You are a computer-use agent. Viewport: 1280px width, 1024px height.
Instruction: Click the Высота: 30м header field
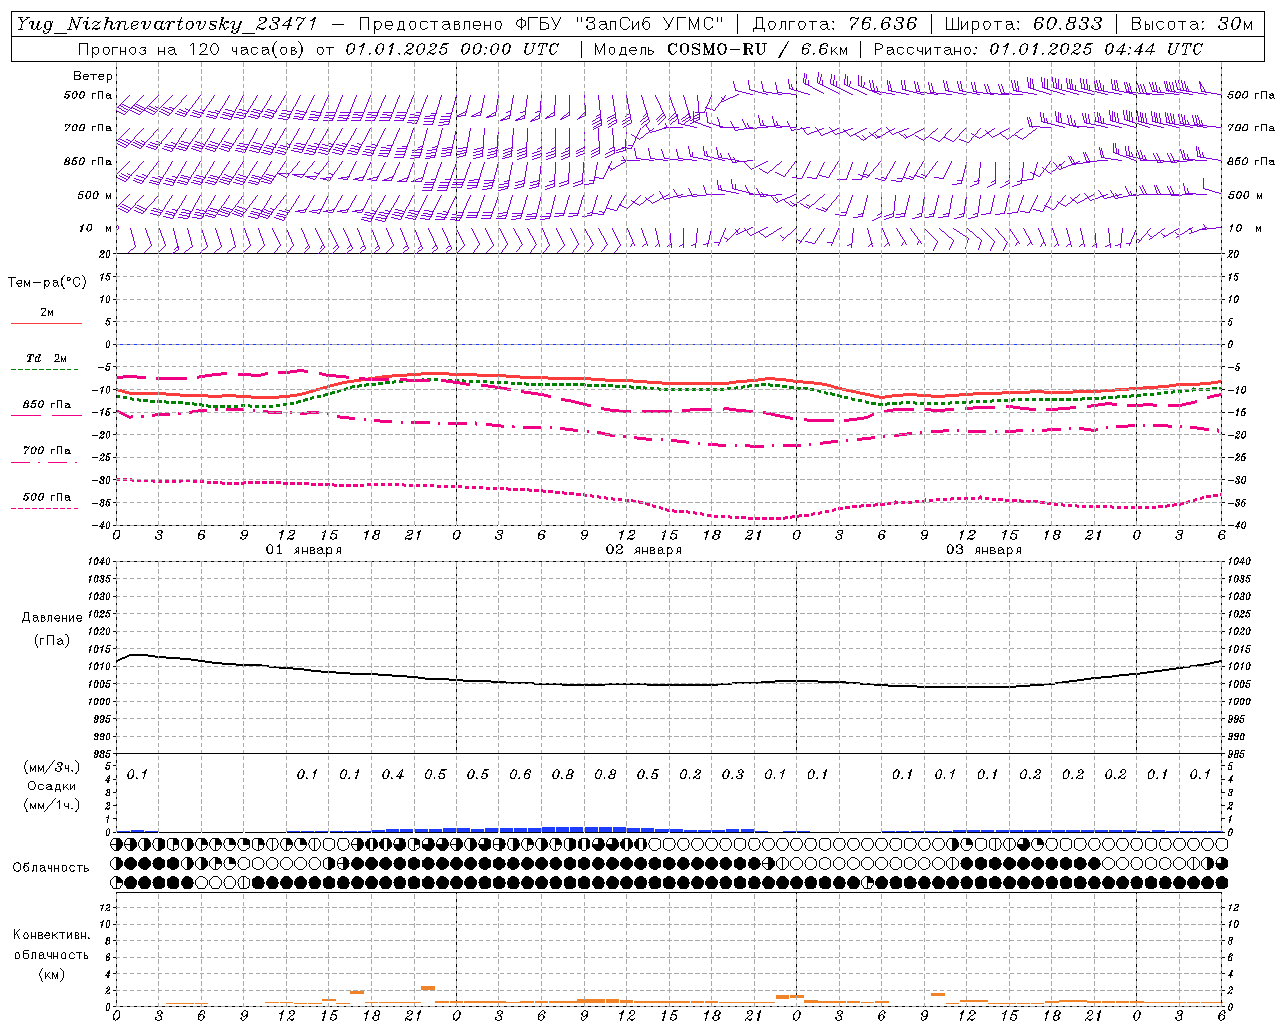1192,24
